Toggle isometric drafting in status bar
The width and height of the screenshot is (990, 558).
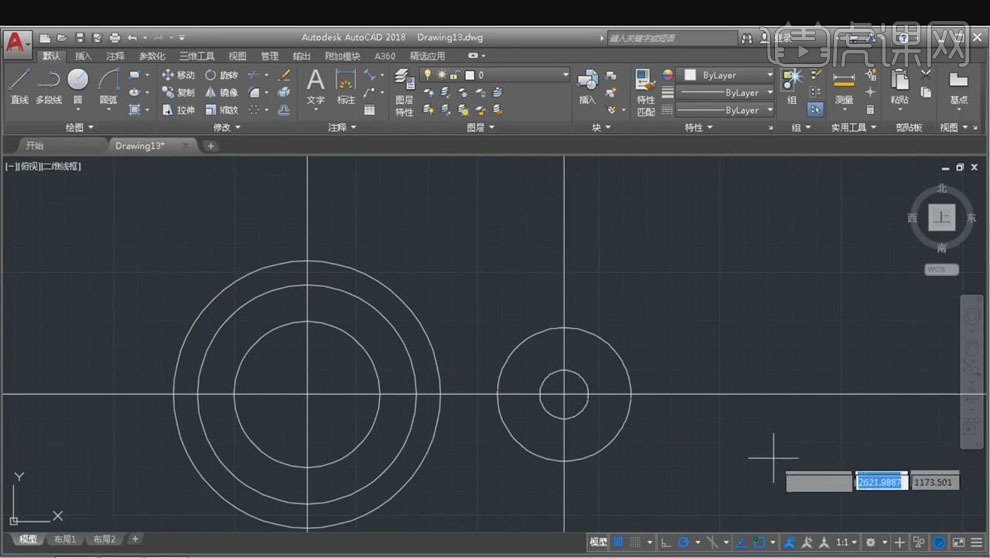(712, 542)
